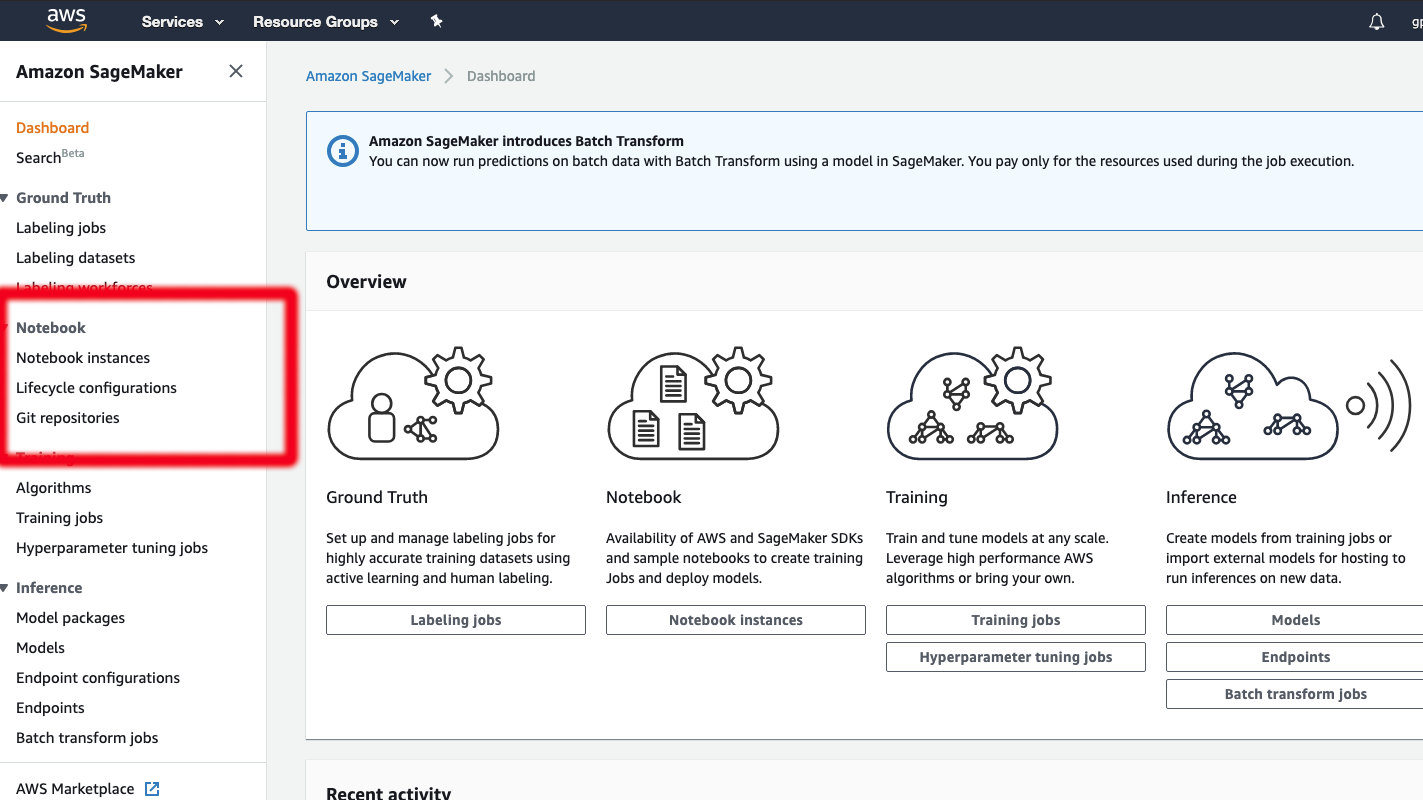Click the Hyperparameter tuning jobs overview button
The width and height of the screenshot is (1423, 800).
tap(1016, 657)
